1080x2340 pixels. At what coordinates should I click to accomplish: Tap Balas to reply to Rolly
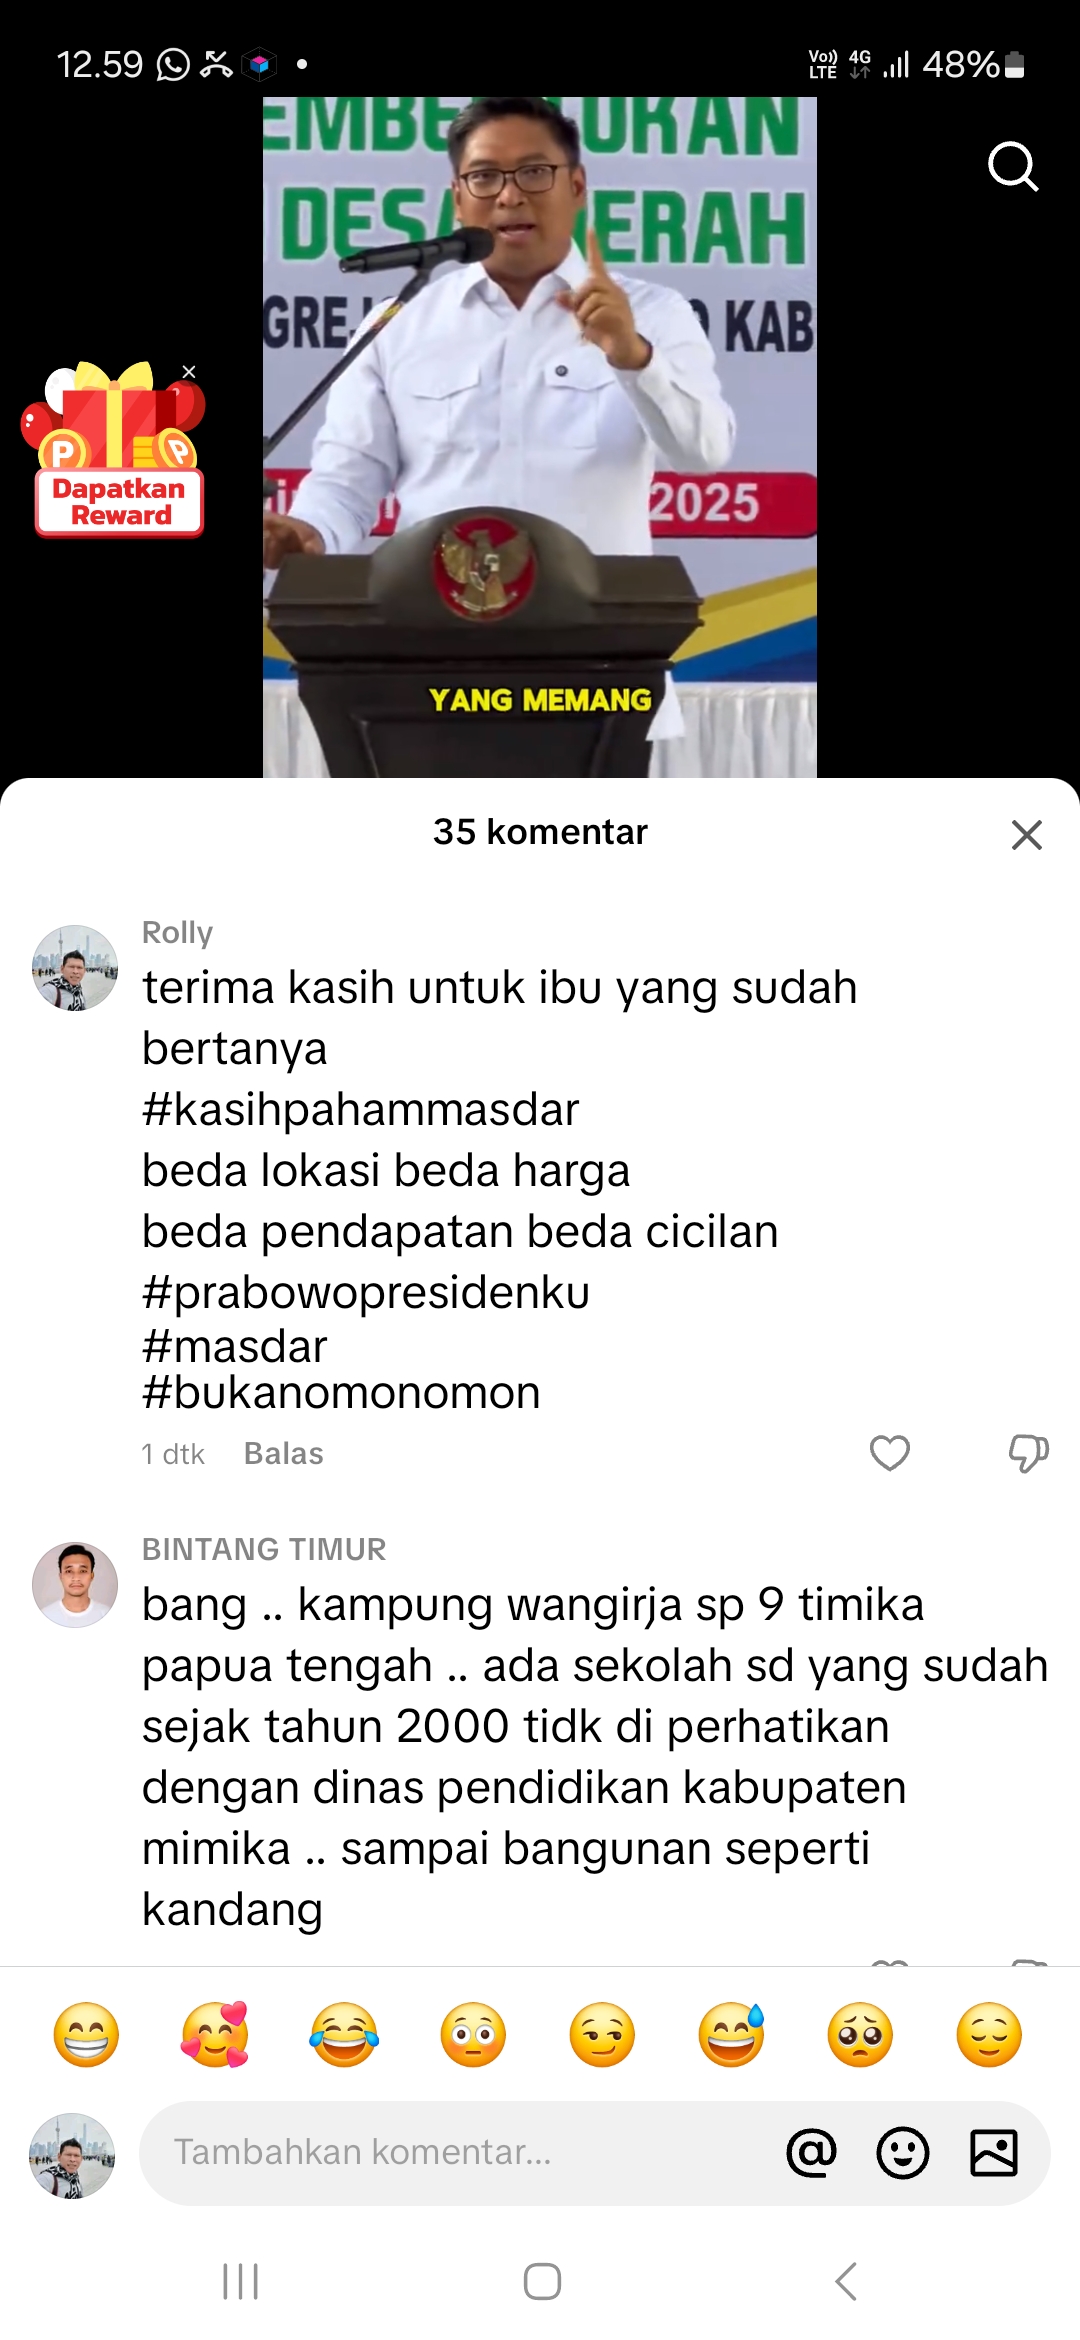284,1453
